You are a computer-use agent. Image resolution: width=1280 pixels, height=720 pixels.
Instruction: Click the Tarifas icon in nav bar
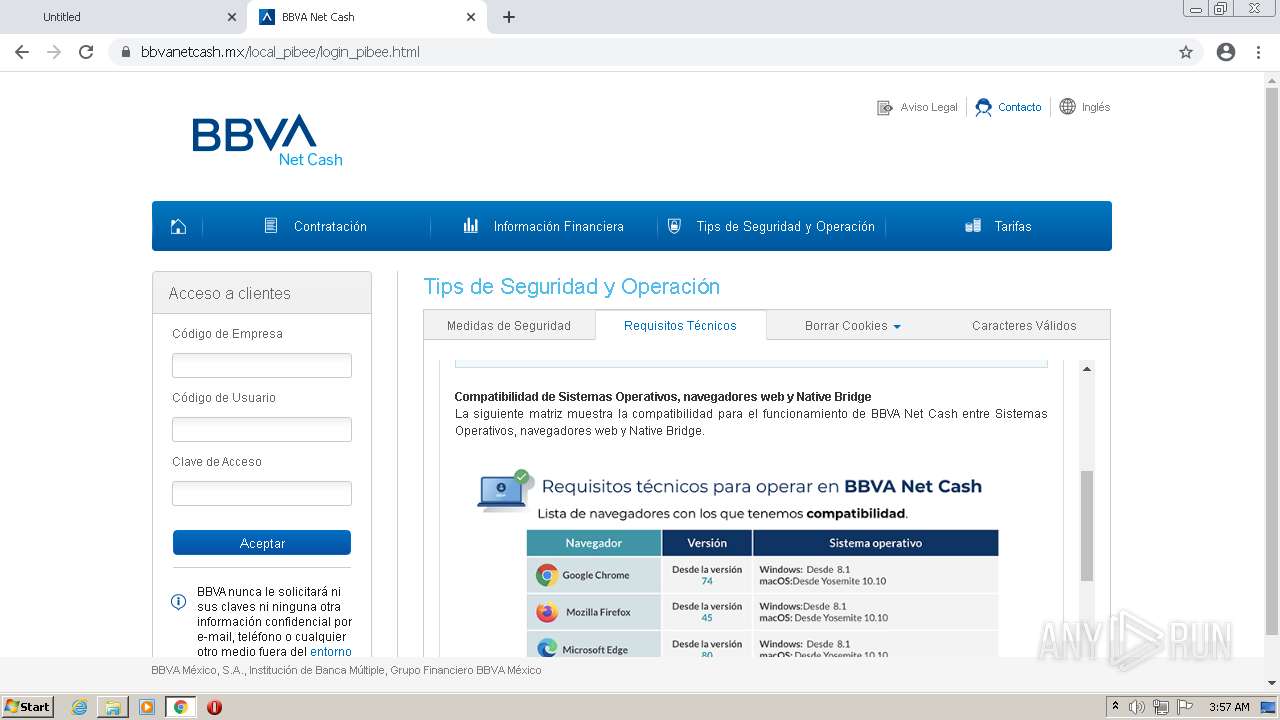[973, 226]
